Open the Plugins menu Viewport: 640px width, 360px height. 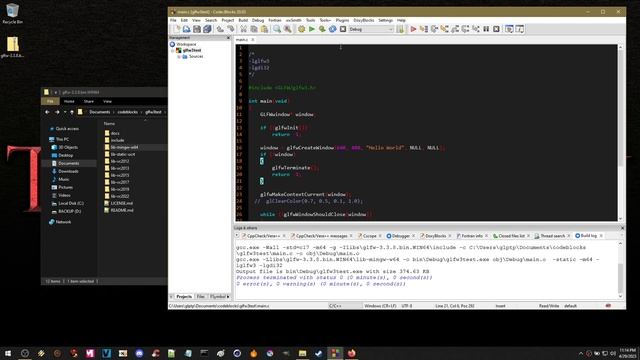click(x=342, y=20)
